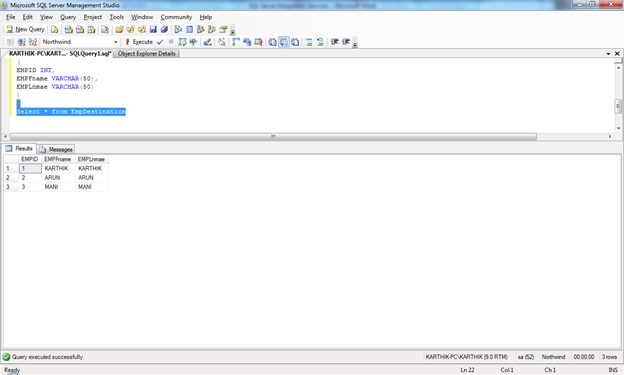Parse the query with the checkmark icon
Viewport: 624px width, 375px height.
pos(160,42)
